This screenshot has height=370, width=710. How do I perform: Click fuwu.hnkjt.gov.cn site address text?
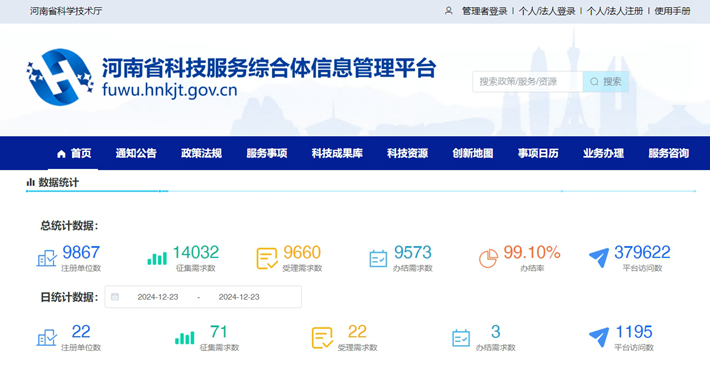(x=170, y=90)
